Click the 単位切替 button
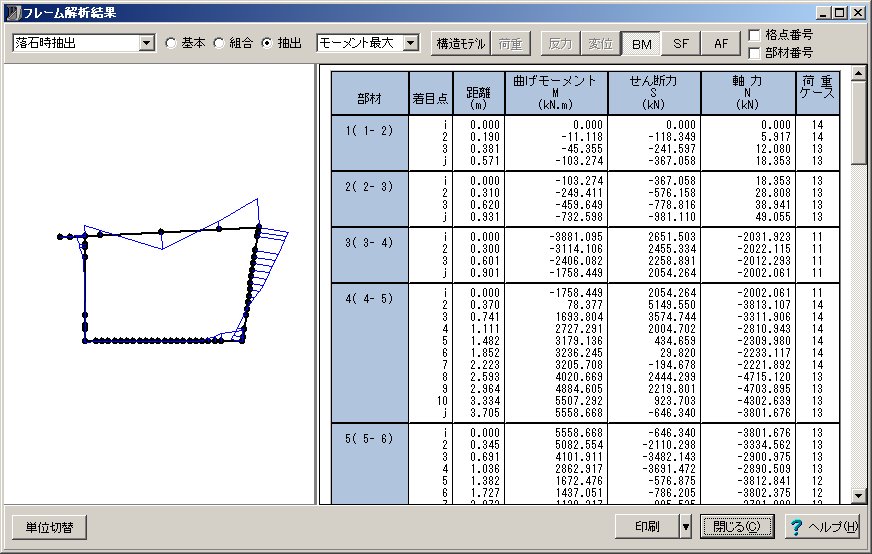 point(49,527)
